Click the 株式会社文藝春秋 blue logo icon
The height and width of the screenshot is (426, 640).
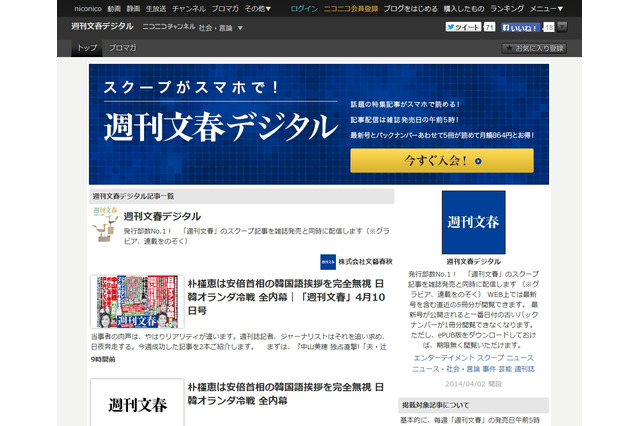(328, 262)
